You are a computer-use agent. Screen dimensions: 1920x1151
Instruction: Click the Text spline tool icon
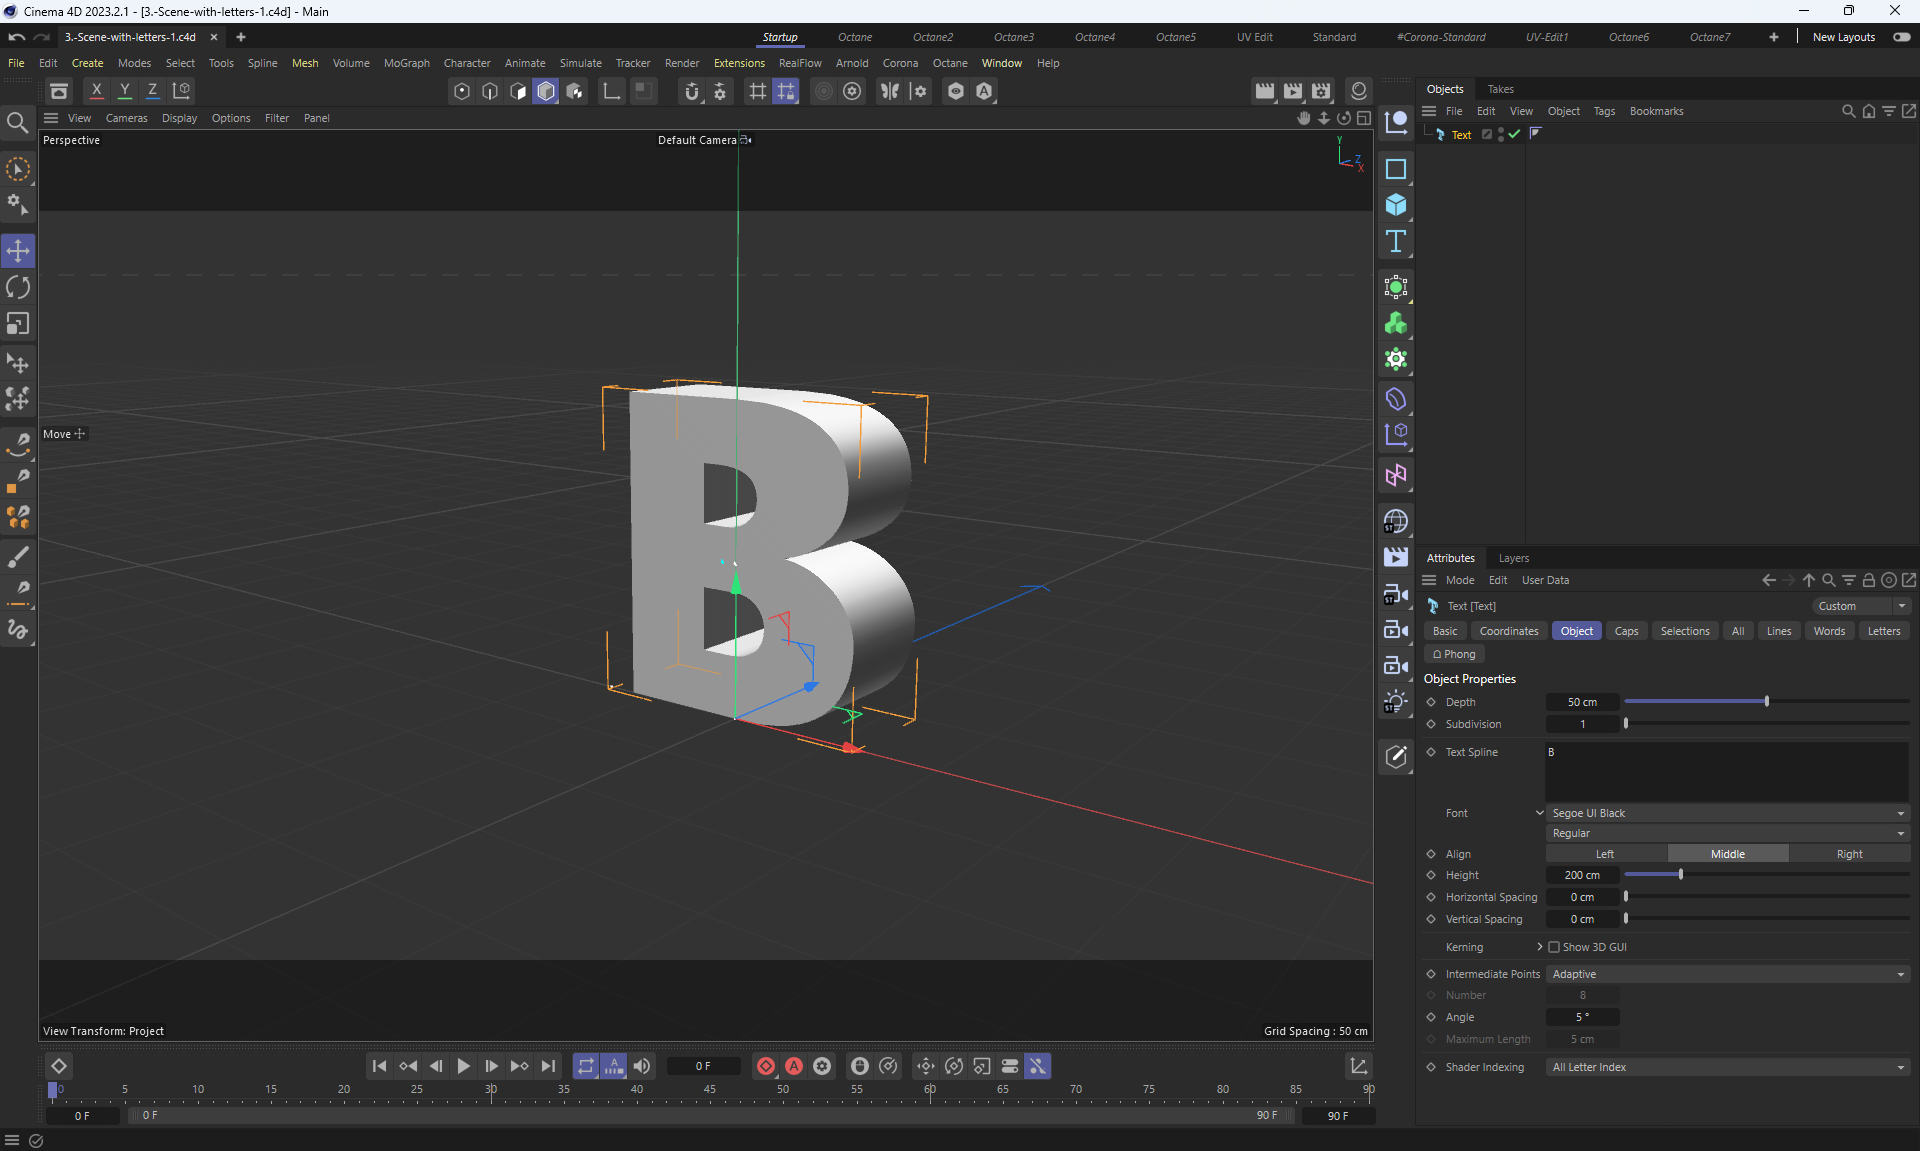pos(1396,241)
